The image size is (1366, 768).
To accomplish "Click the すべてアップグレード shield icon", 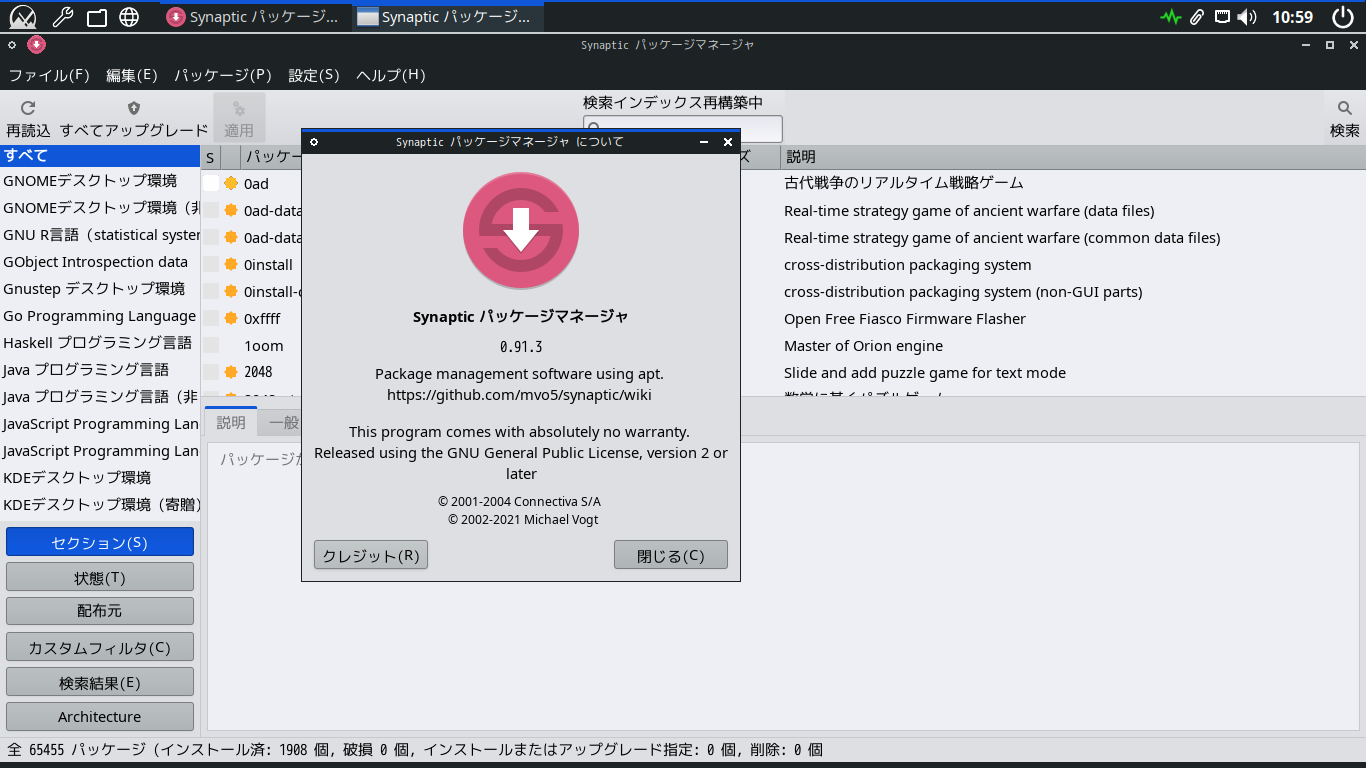I will (x=134, y=108).
